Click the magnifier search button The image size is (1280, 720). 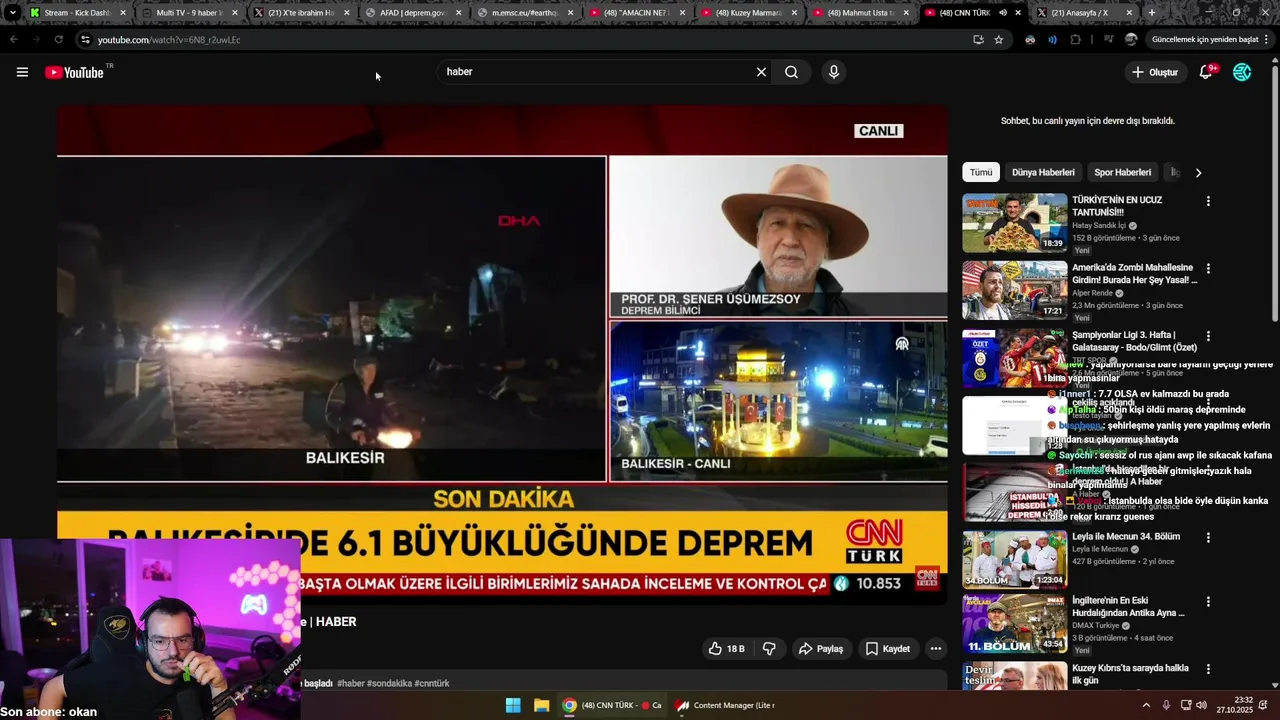[791, 72]
